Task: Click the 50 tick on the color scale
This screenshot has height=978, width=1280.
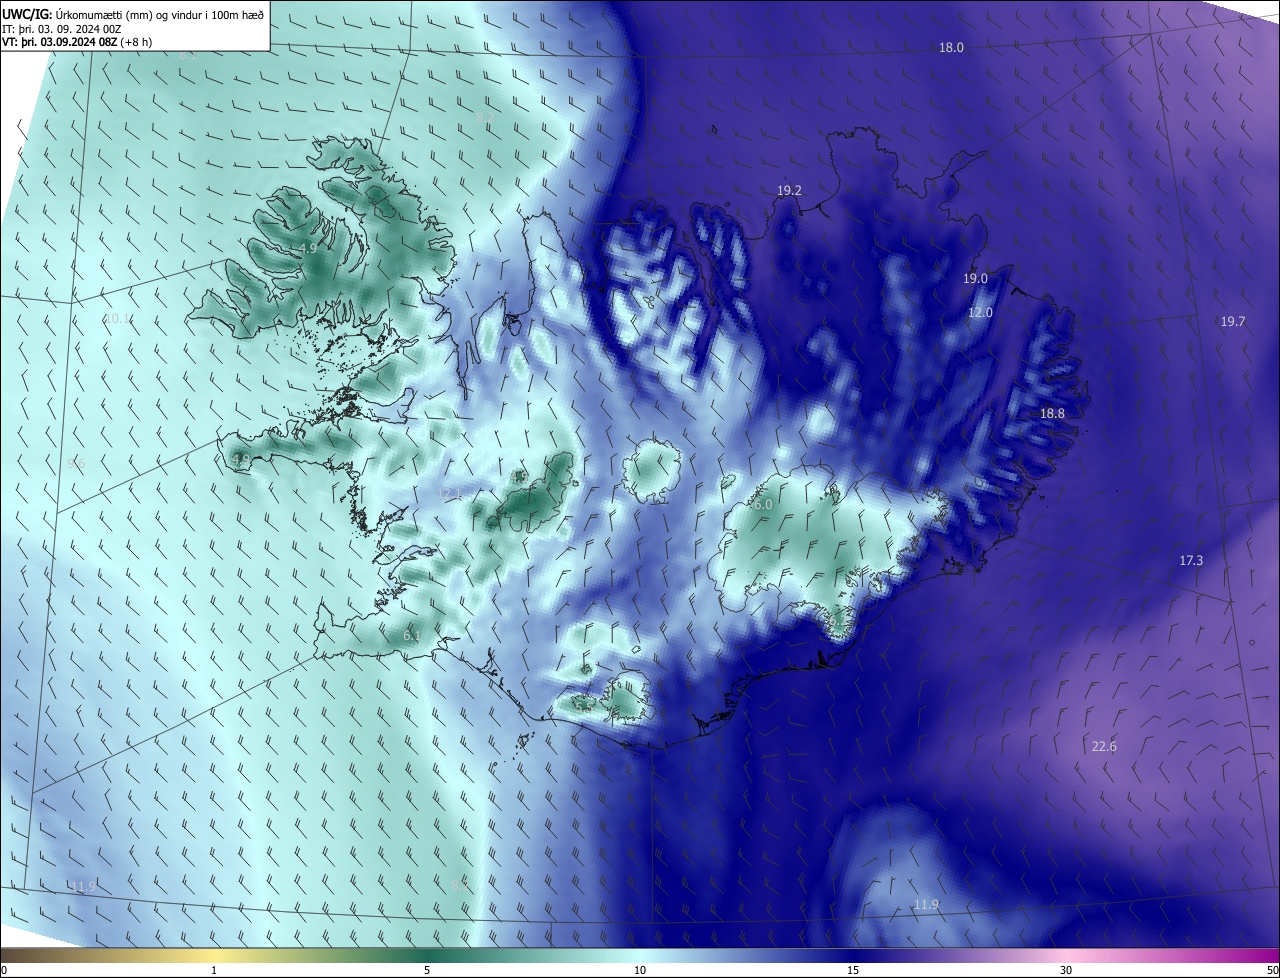Action: (x=1272, y=970)
